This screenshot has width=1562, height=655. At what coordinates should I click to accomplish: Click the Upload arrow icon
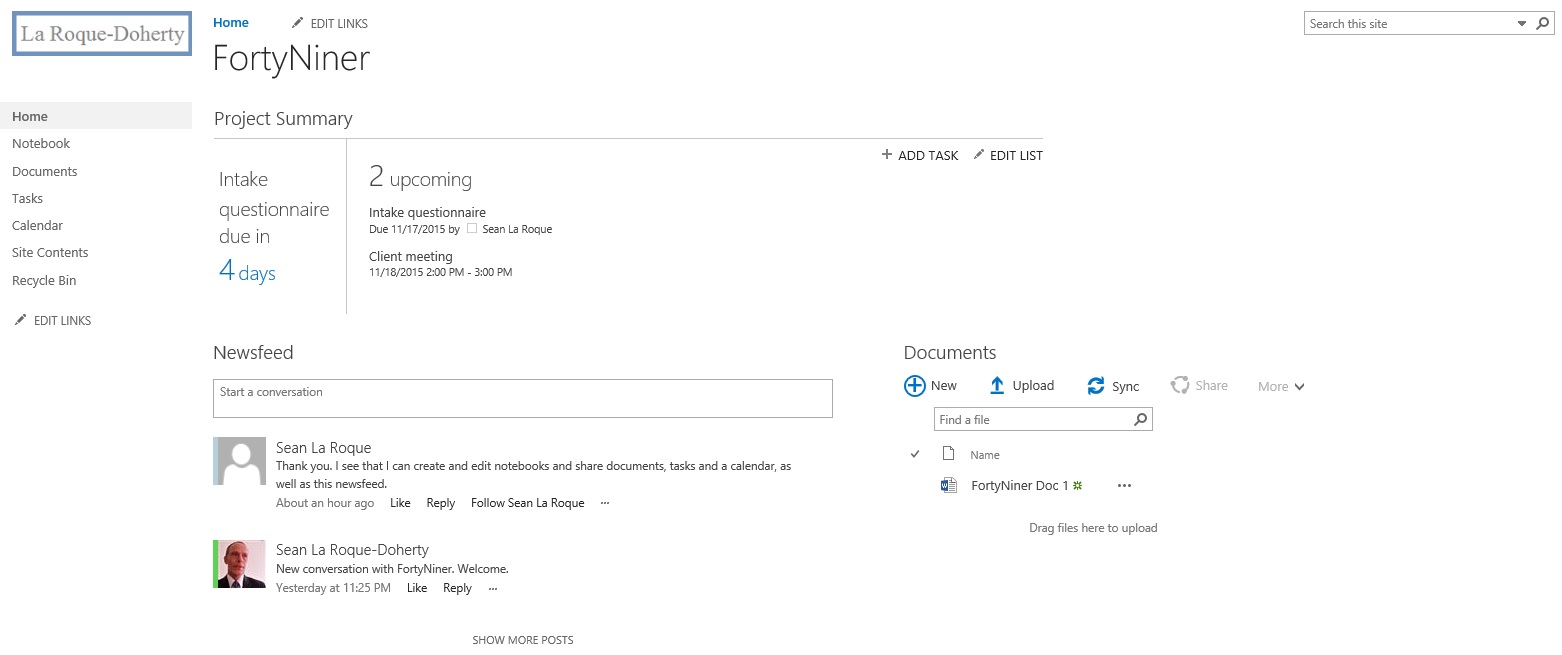point(996,386)
